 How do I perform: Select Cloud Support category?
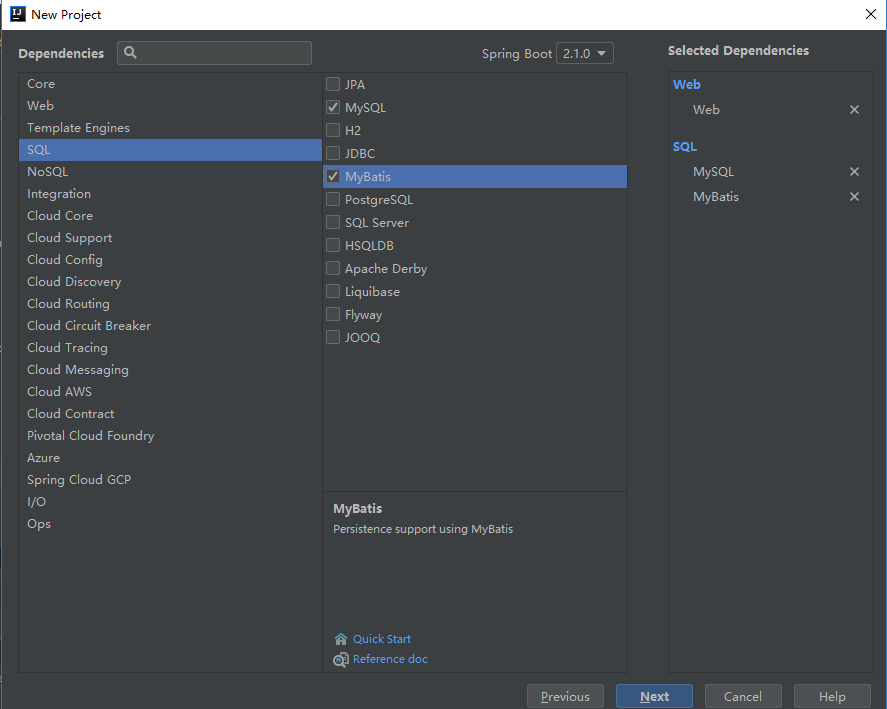click(170, 238)
